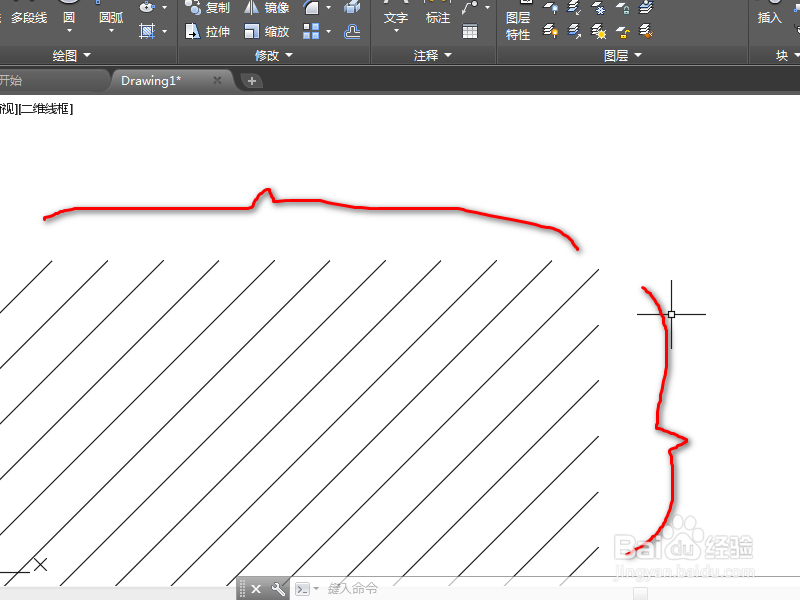Grab the command line grip handle

tap(243, 589)
